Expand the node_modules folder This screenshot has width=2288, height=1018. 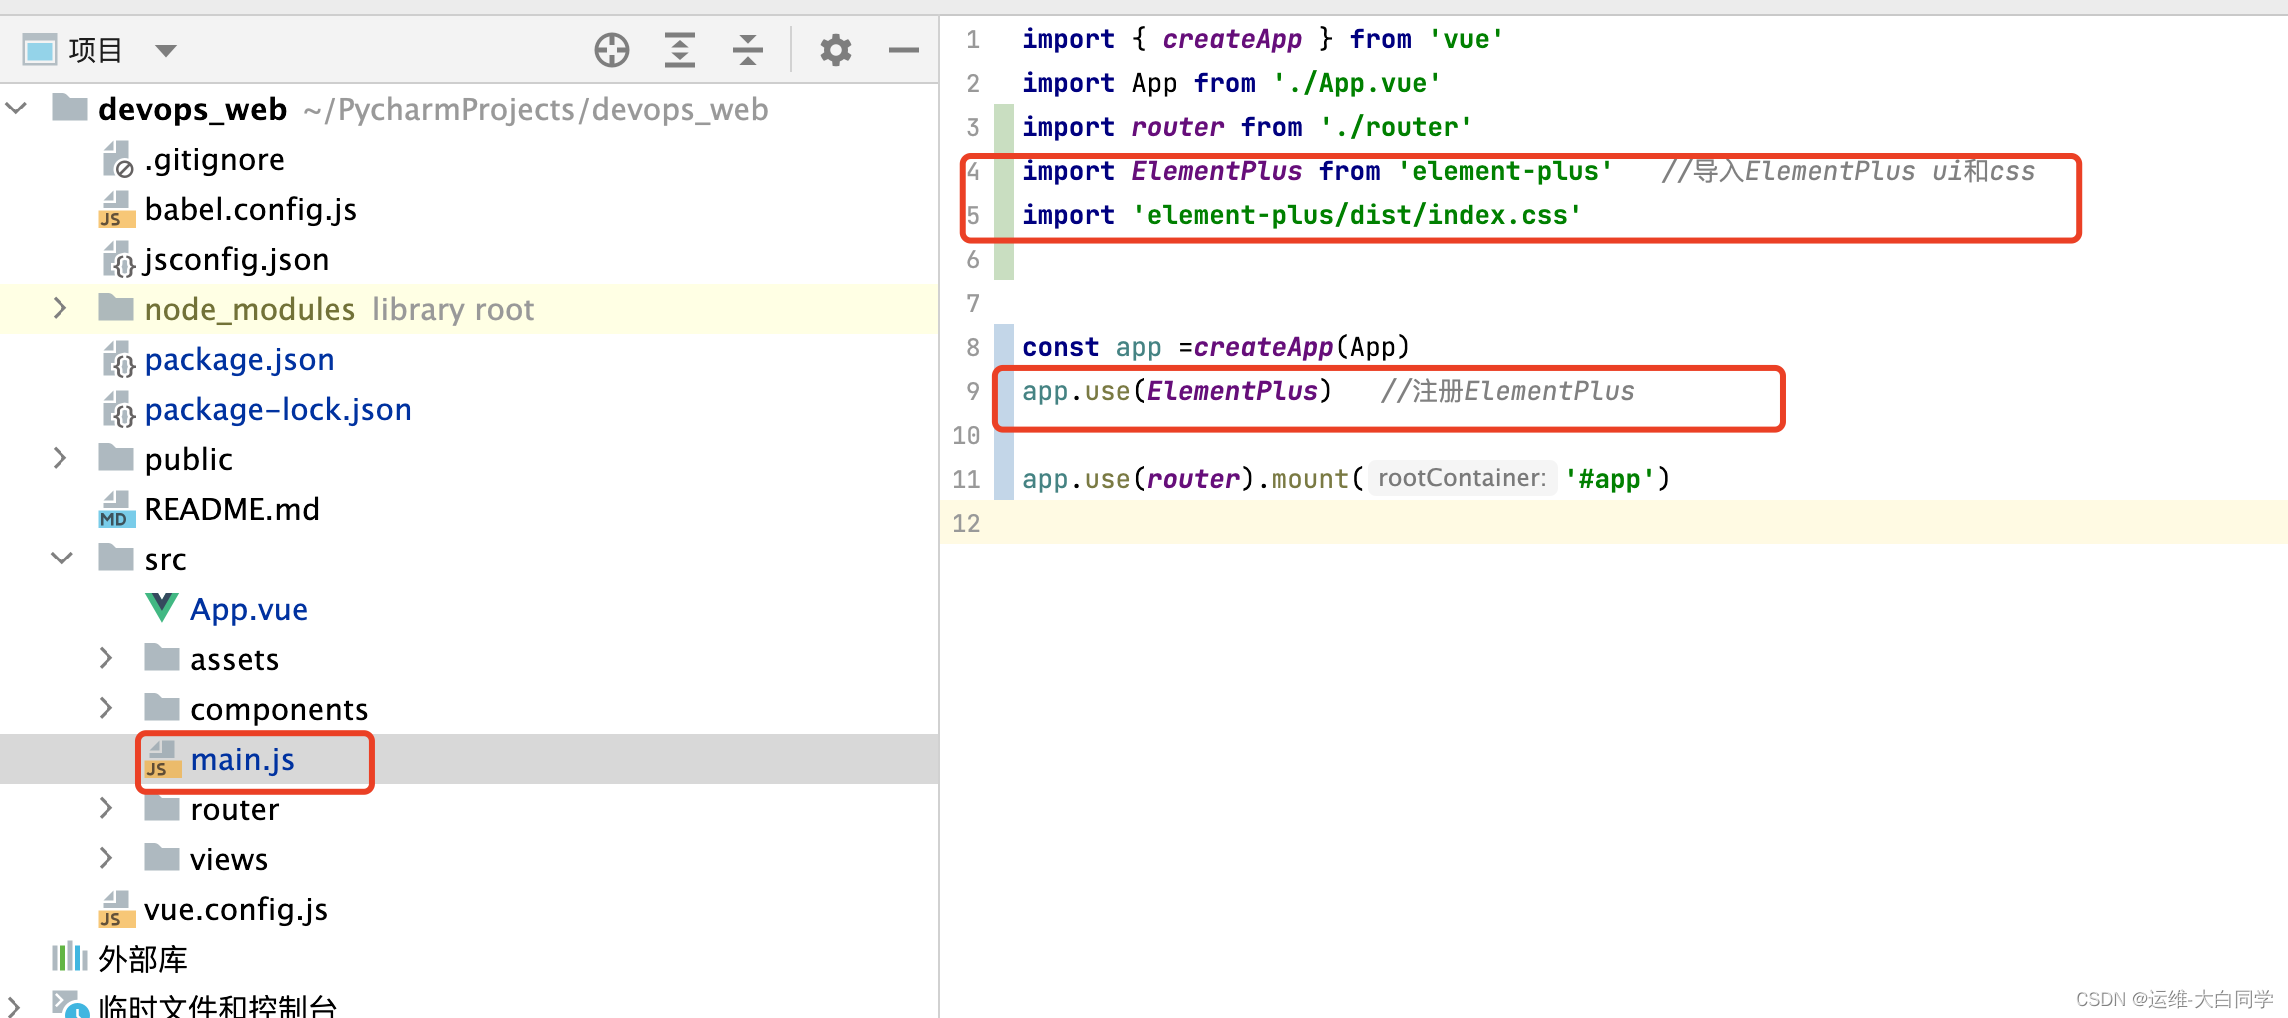[x=60, y=309]
